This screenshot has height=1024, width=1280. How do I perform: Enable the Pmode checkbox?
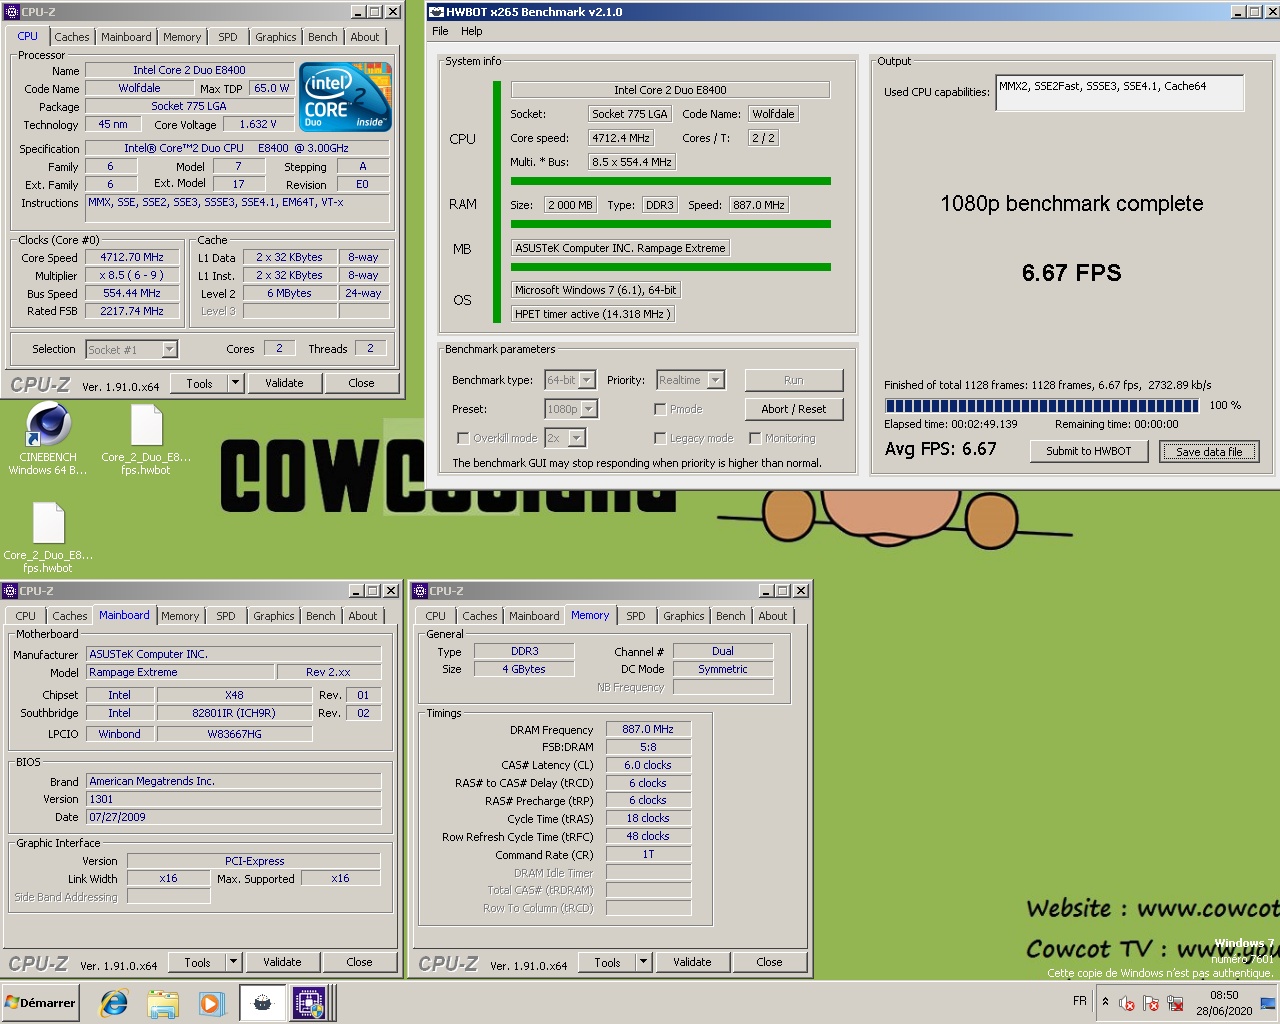tap(660, 409)
